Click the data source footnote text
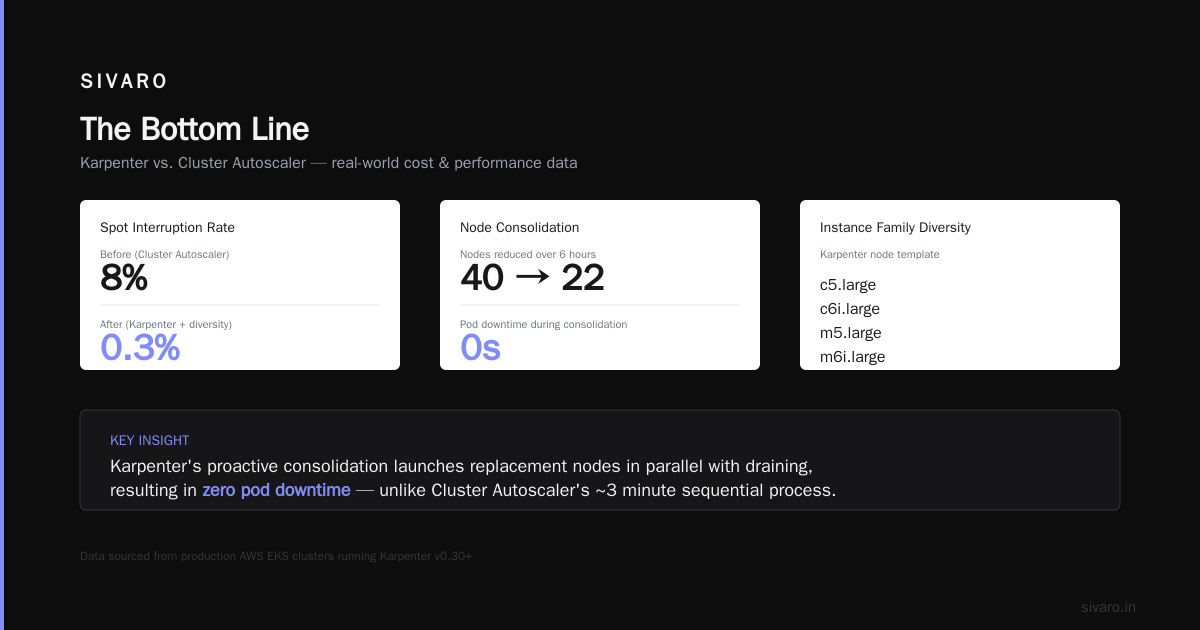1200x630 pixels. [276, 555]
